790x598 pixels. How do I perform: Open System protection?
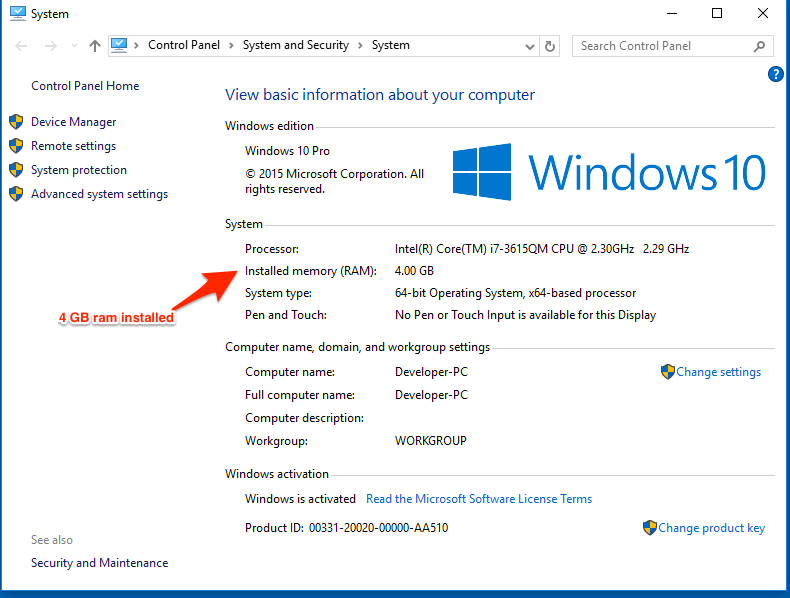click(x=79, y=170)
